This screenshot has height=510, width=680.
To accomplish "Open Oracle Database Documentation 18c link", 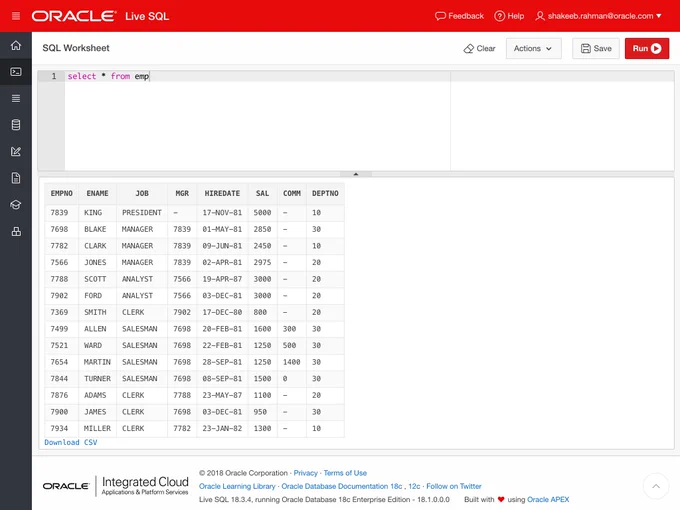I will pos(341,486).
